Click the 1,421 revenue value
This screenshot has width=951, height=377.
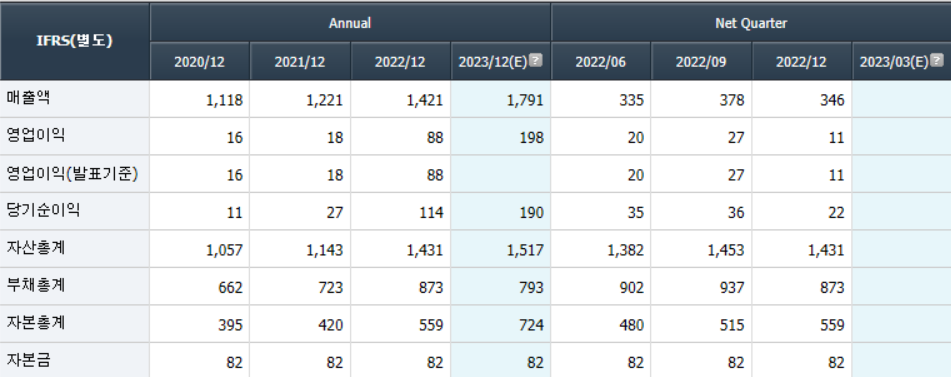425,101
